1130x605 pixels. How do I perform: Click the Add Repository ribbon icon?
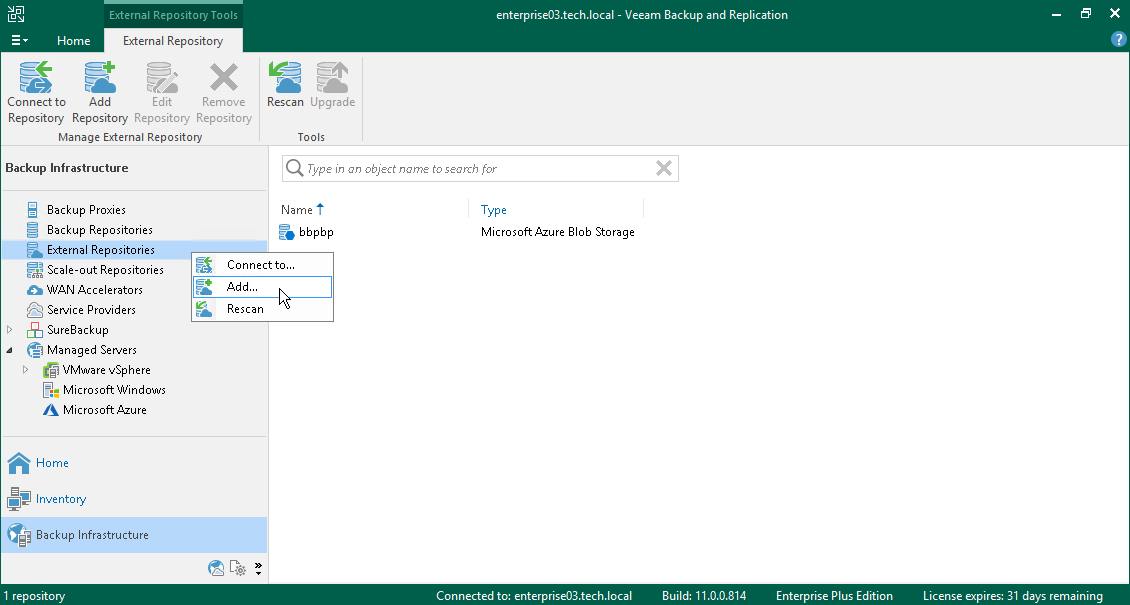tap(99, 78)
